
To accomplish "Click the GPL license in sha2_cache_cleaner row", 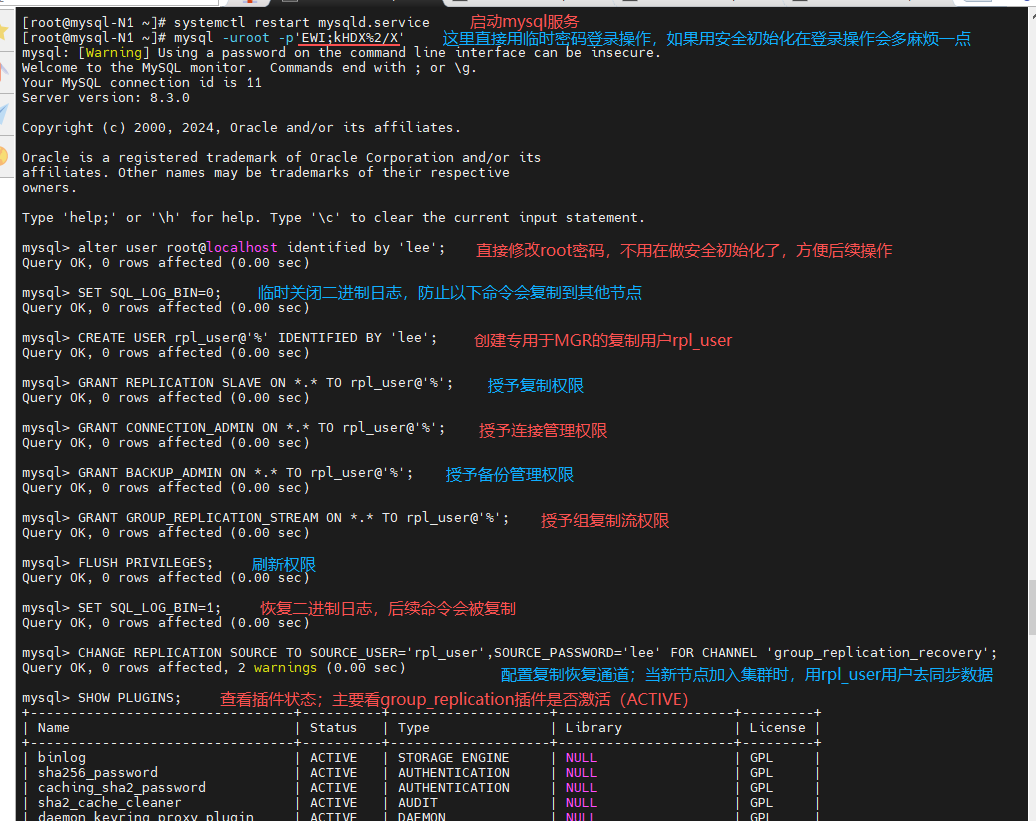I will [761, 803].
